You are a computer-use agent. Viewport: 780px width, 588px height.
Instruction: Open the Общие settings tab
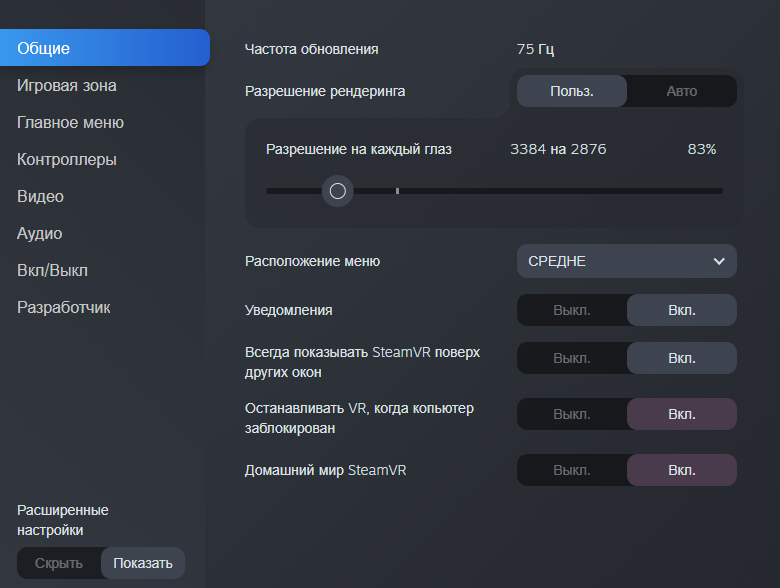point(104,48)
